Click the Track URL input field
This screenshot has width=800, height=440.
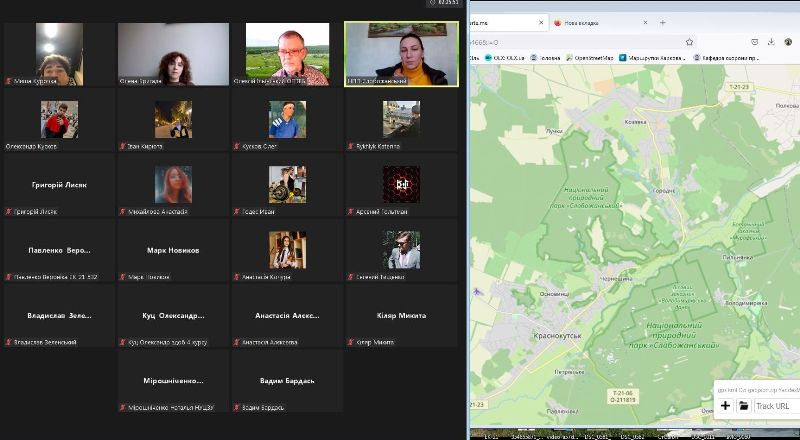[776, 406]
